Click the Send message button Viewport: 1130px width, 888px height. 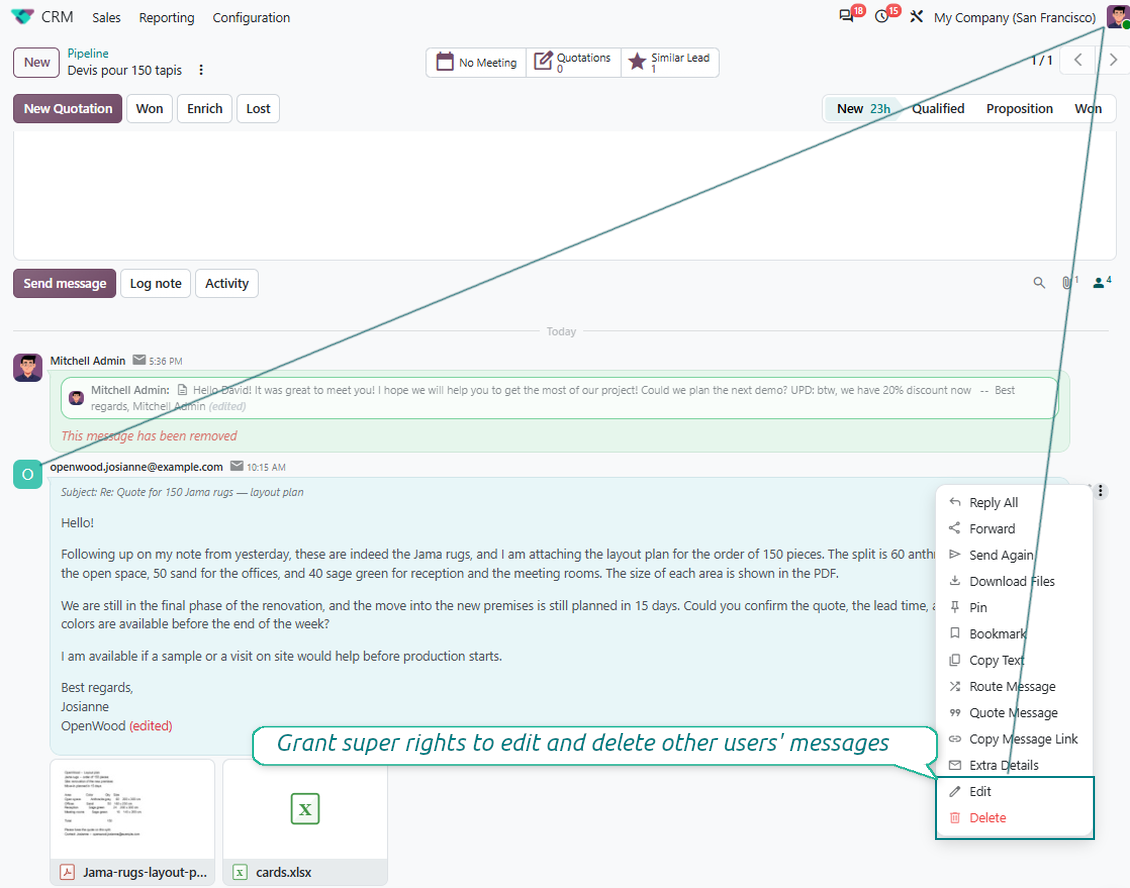pyautogui.click(x=65, y=283)
